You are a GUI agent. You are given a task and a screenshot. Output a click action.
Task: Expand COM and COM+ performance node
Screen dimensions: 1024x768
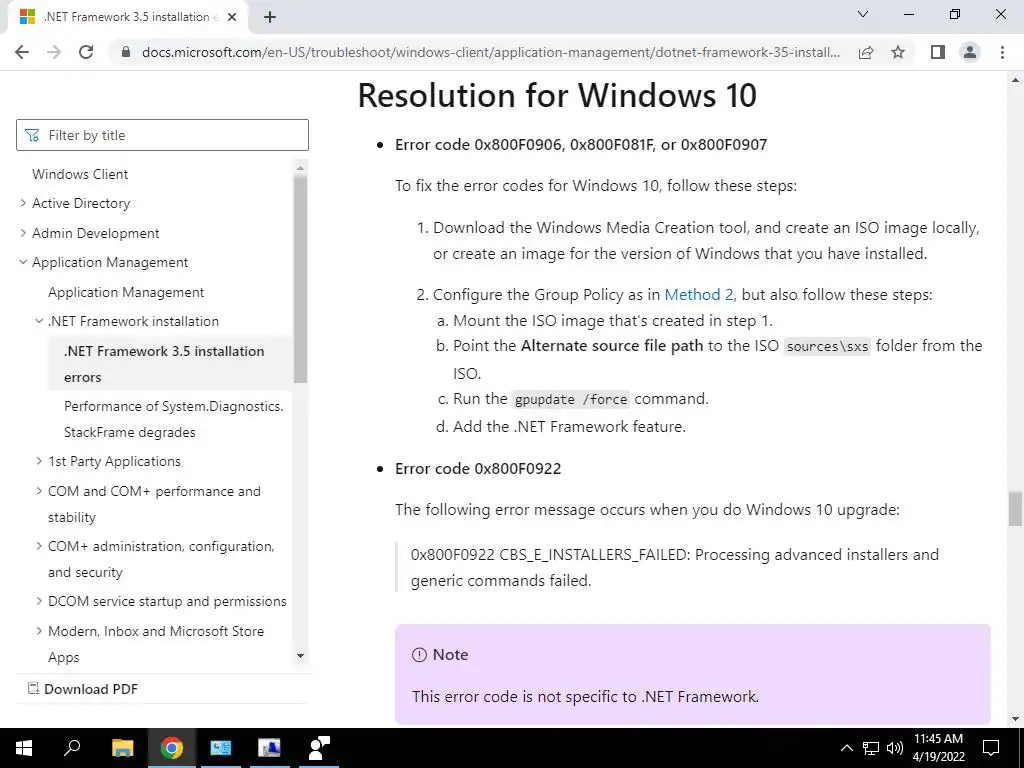39,491
